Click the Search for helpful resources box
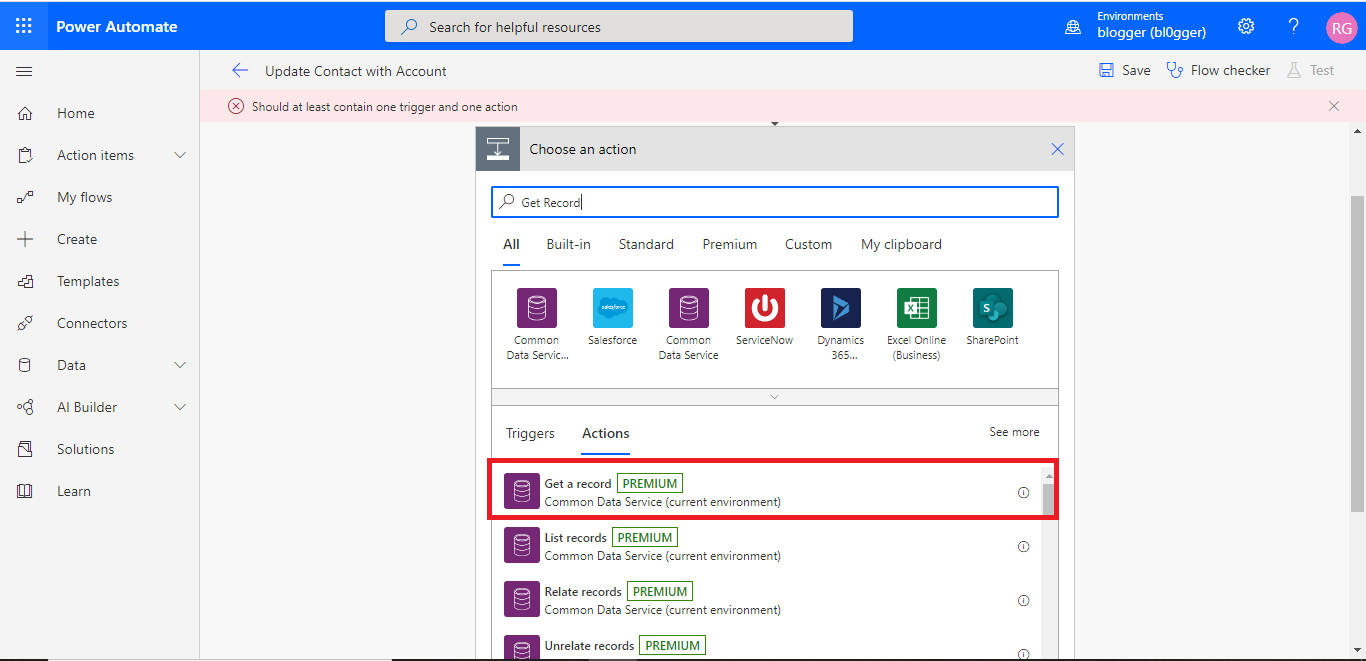Screen dimensions: 1366x661 click(619, 27)
